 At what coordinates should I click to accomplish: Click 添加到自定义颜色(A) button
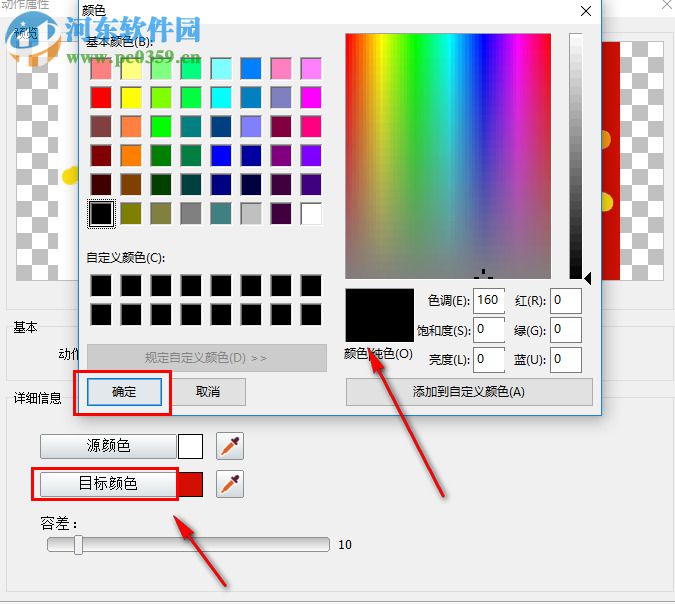(469, 392)
